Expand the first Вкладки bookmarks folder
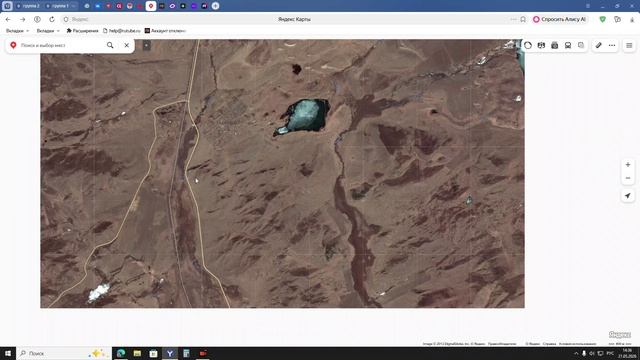 [x=17, y=31]
